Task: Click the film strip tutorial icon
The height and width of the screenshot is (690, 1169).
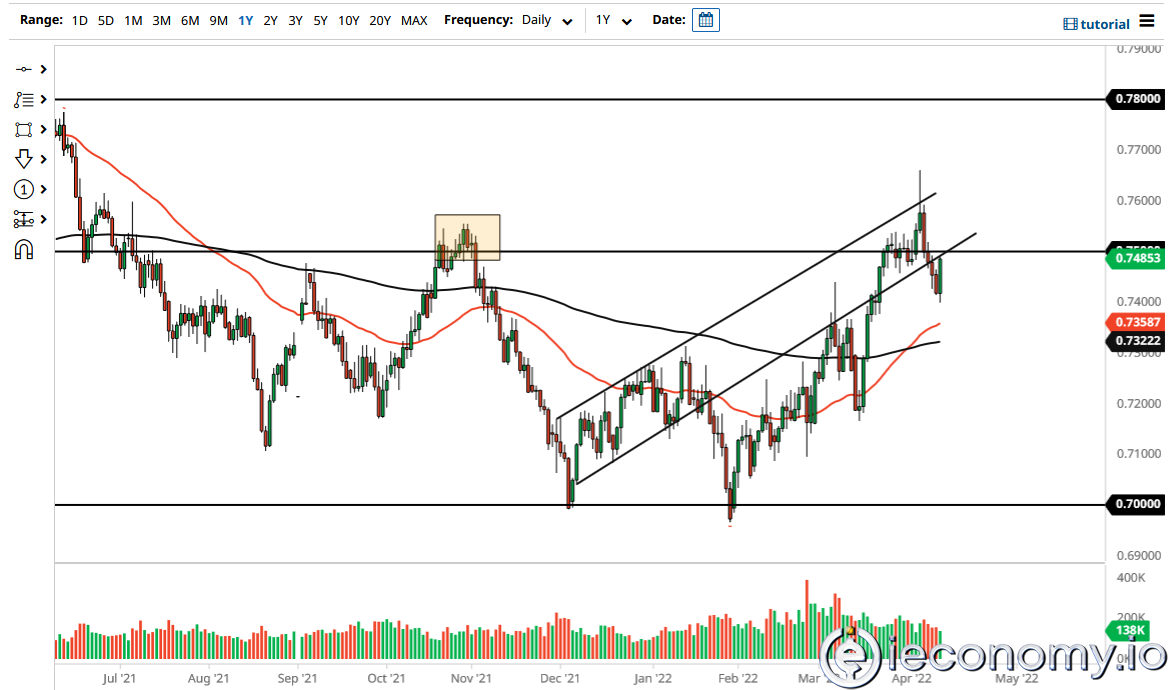Action: click(x=1070, y=20)
